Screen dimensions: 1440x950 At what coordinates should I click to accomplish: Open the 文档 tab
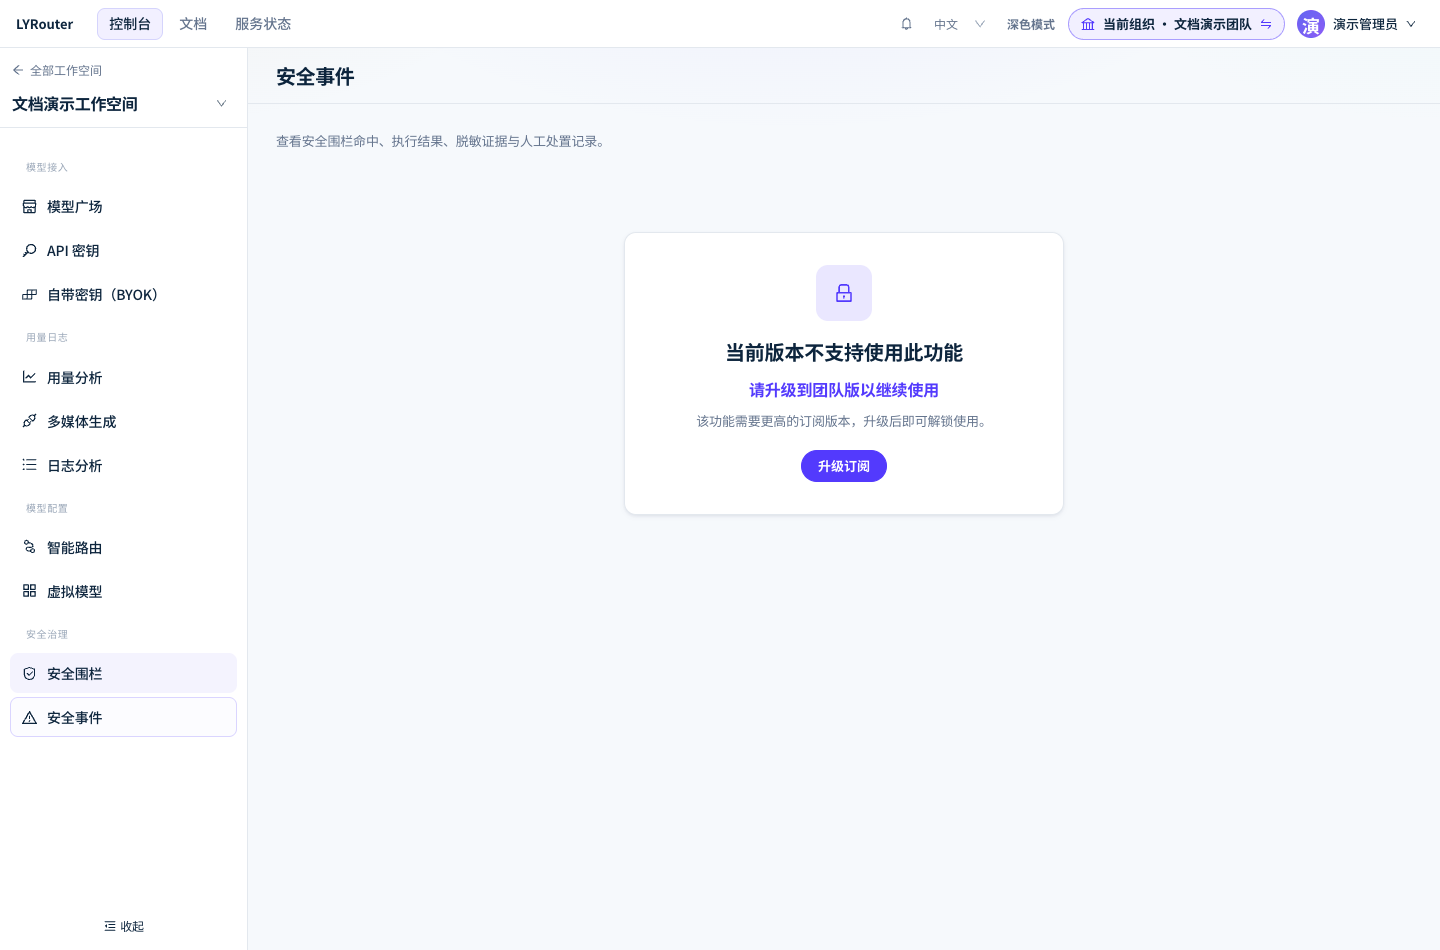(193, 24)
